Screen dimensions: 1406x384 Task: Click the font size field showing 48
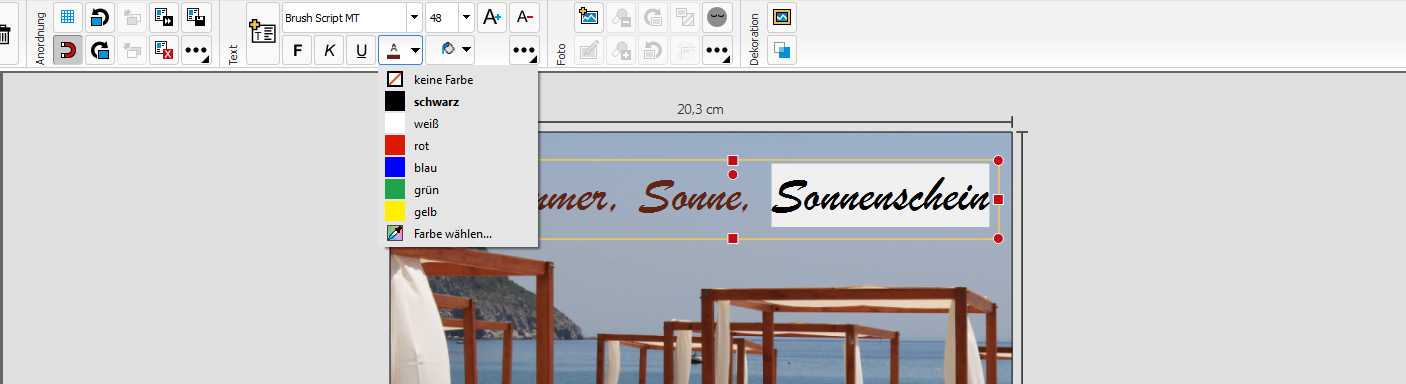click(x=442, y=17)
